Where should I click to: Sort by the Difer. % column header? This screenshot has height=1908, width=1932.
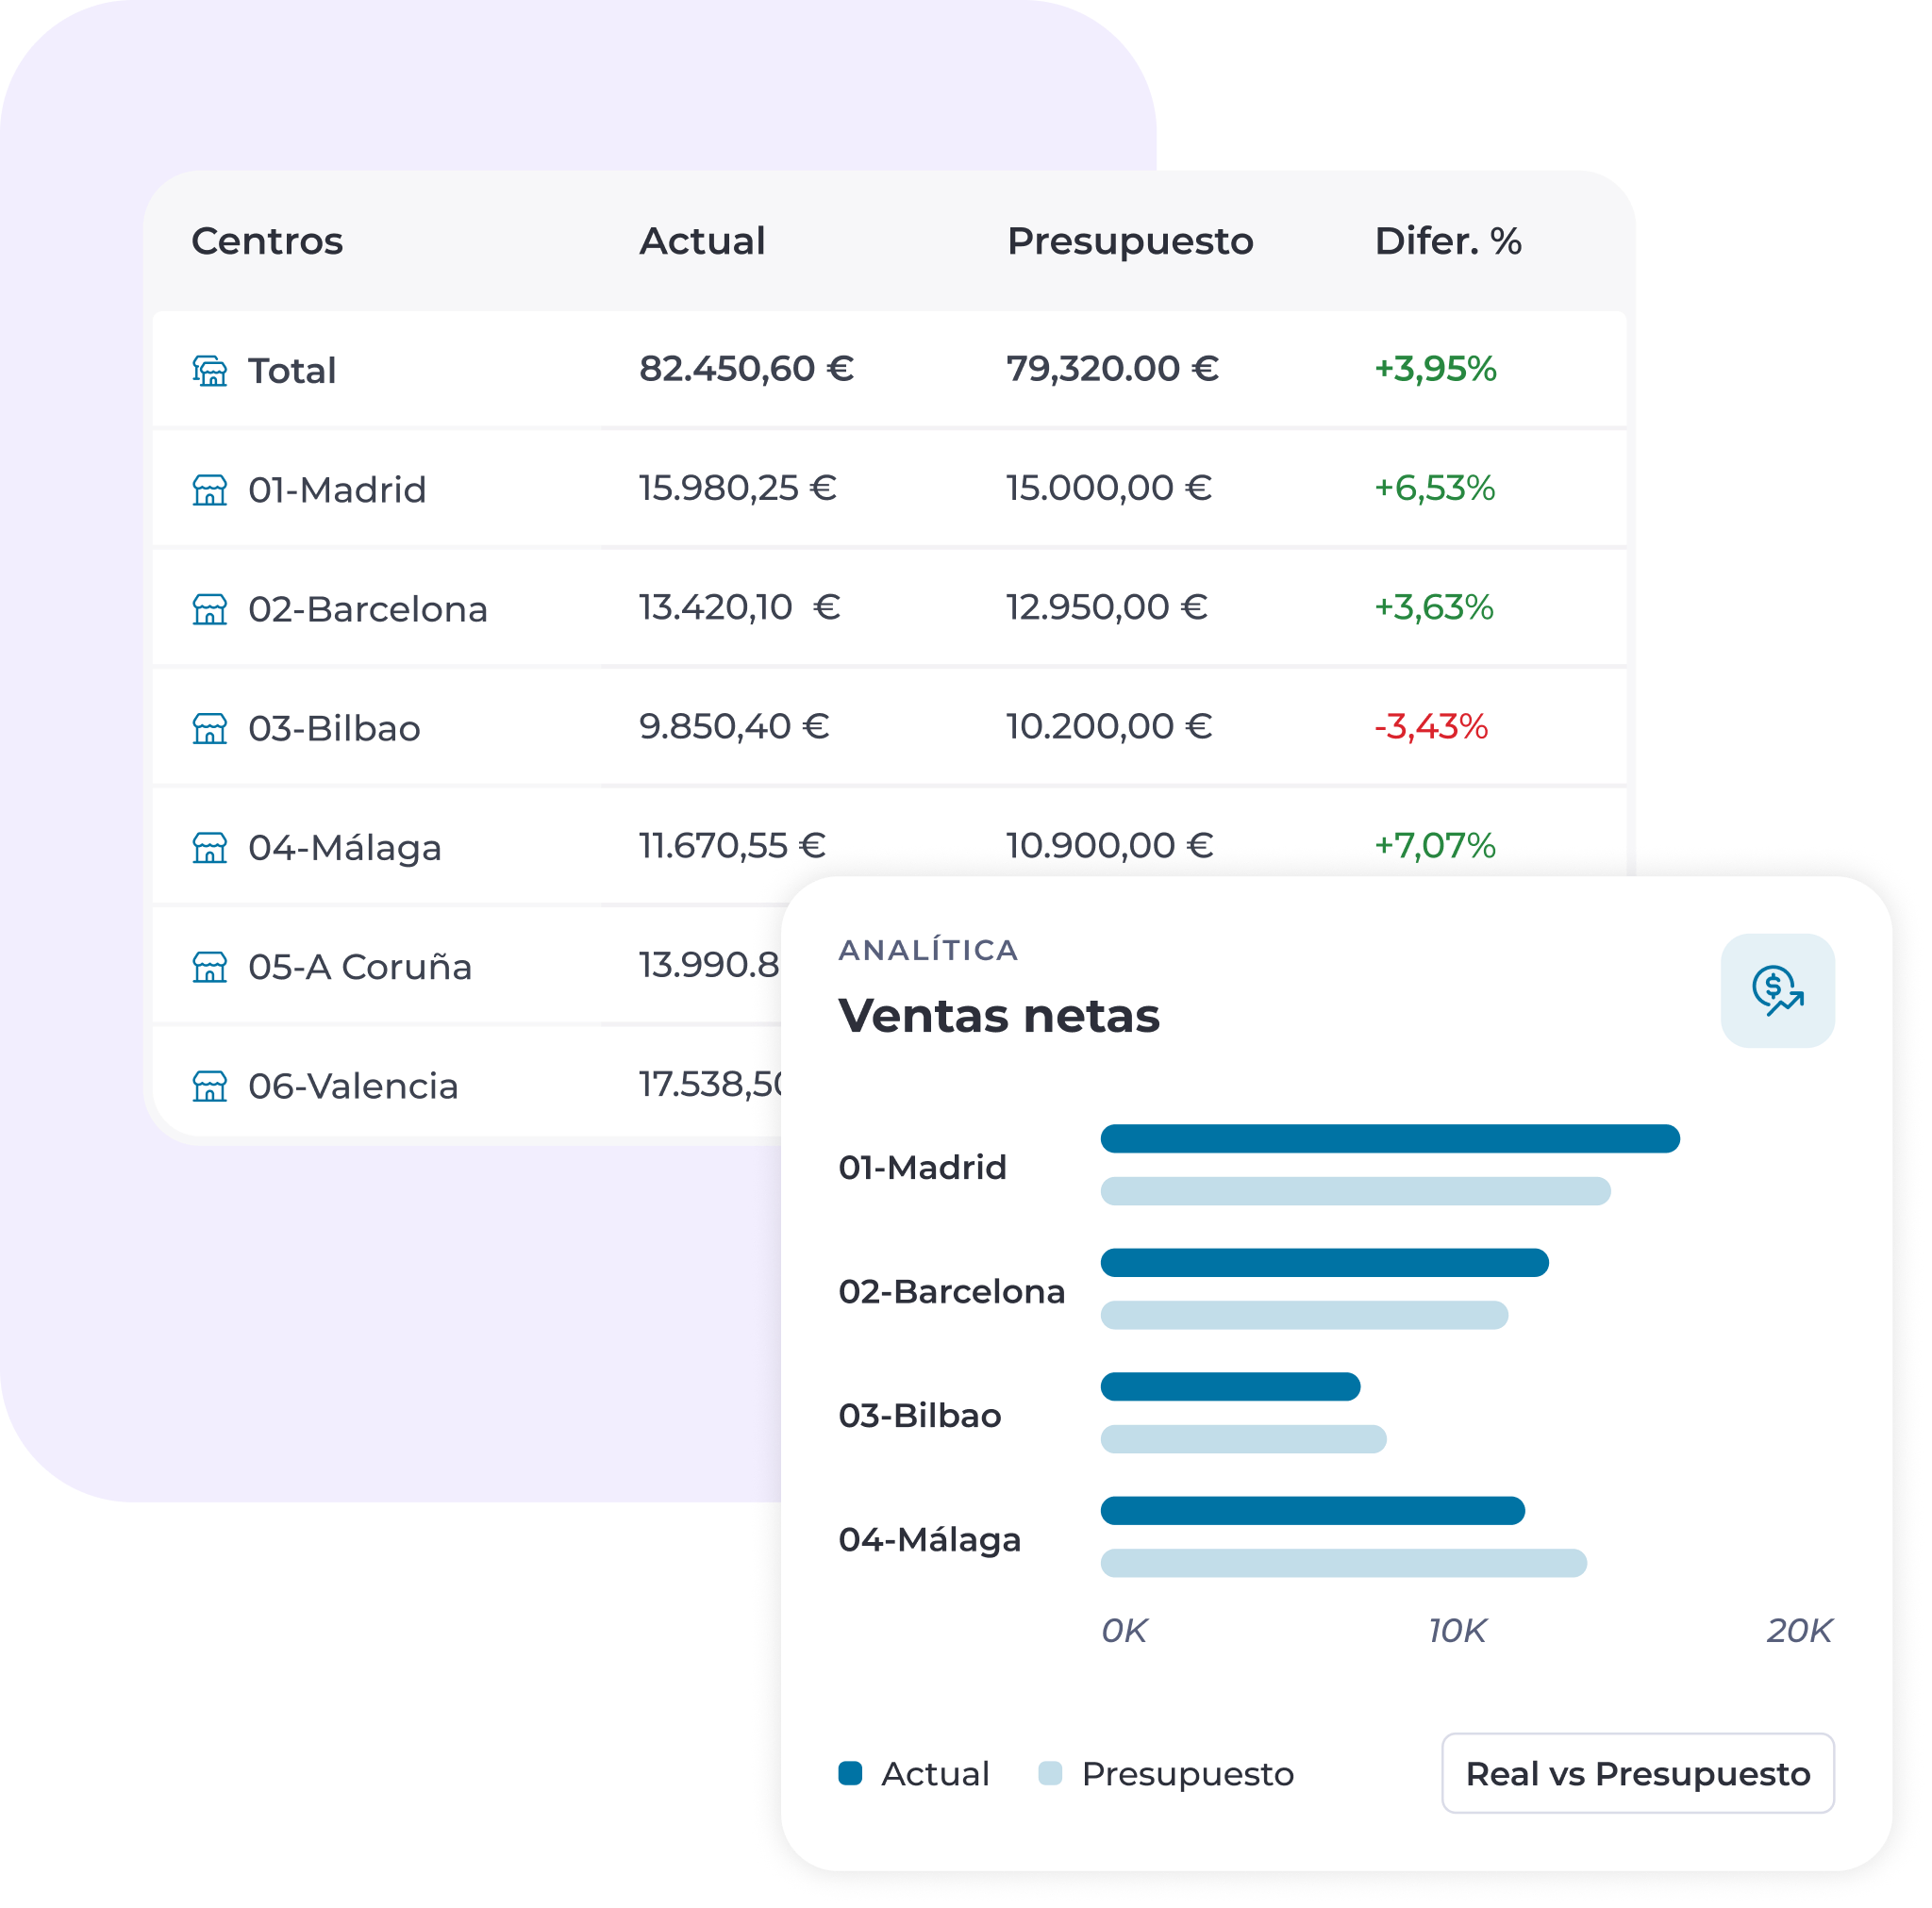click(1448, 241)
